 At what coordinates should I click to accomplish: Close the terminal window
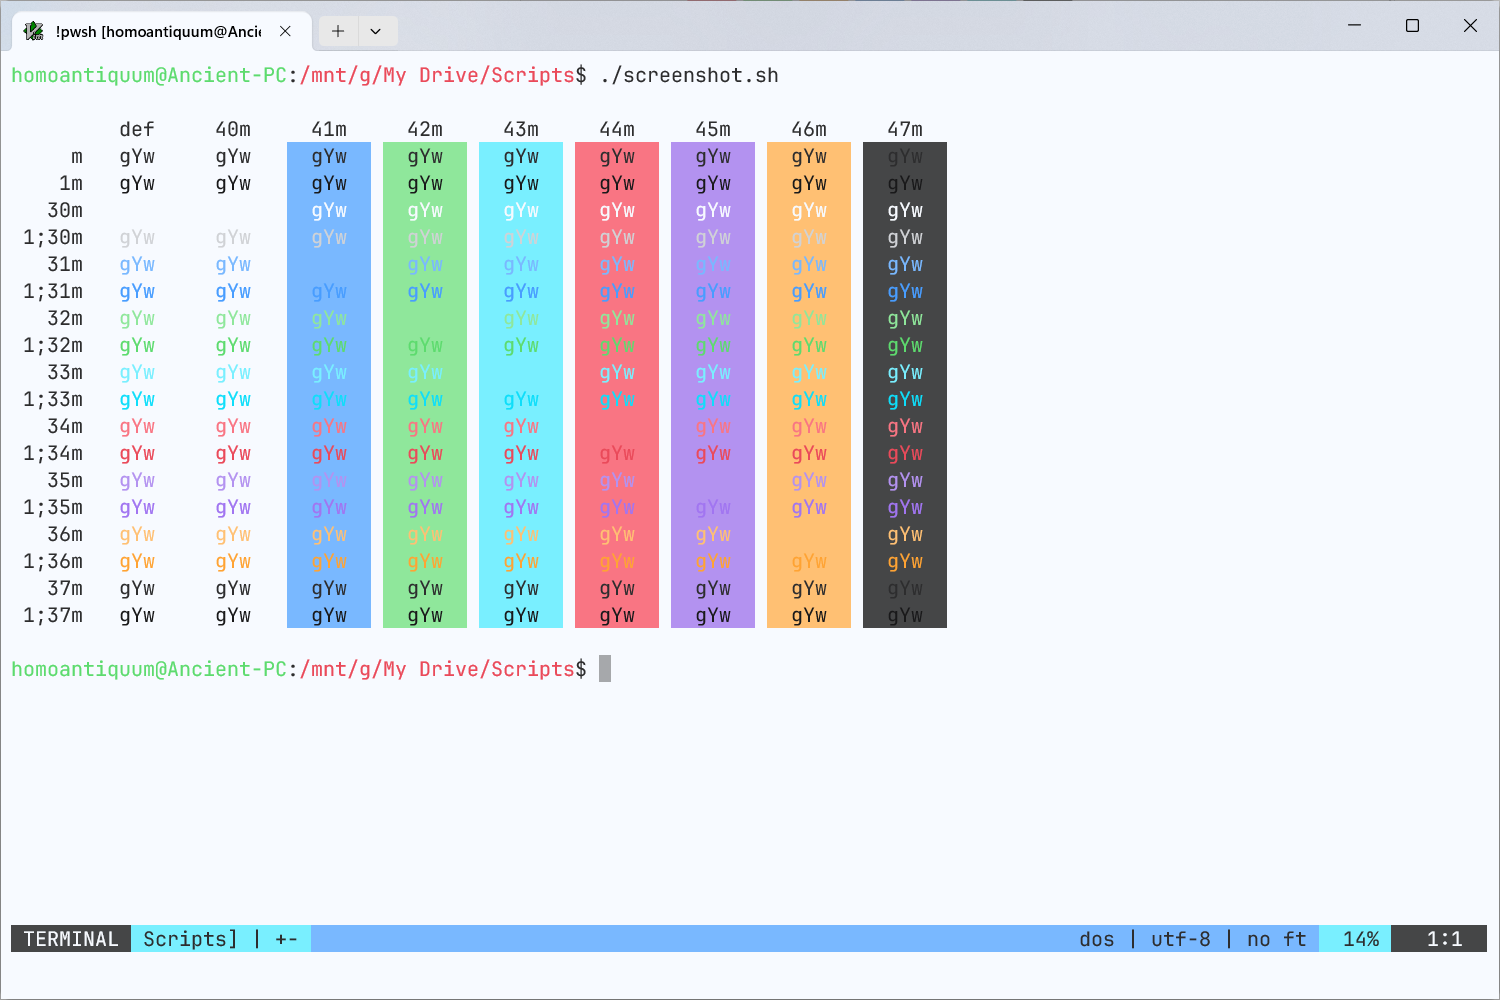tap(1470, 26)
